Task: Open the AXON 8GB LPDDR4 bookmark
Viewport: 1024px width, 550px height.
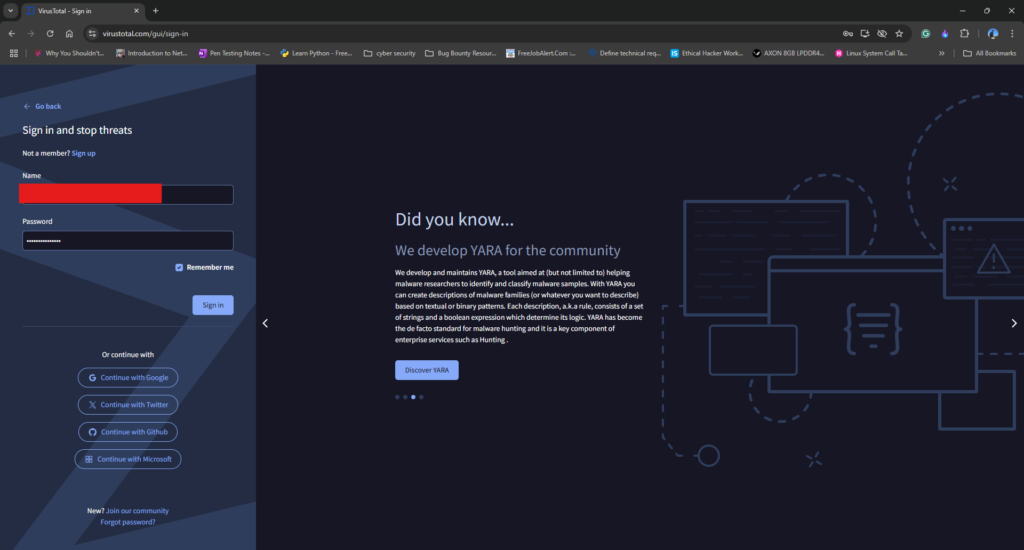Action: click(788, 53)
